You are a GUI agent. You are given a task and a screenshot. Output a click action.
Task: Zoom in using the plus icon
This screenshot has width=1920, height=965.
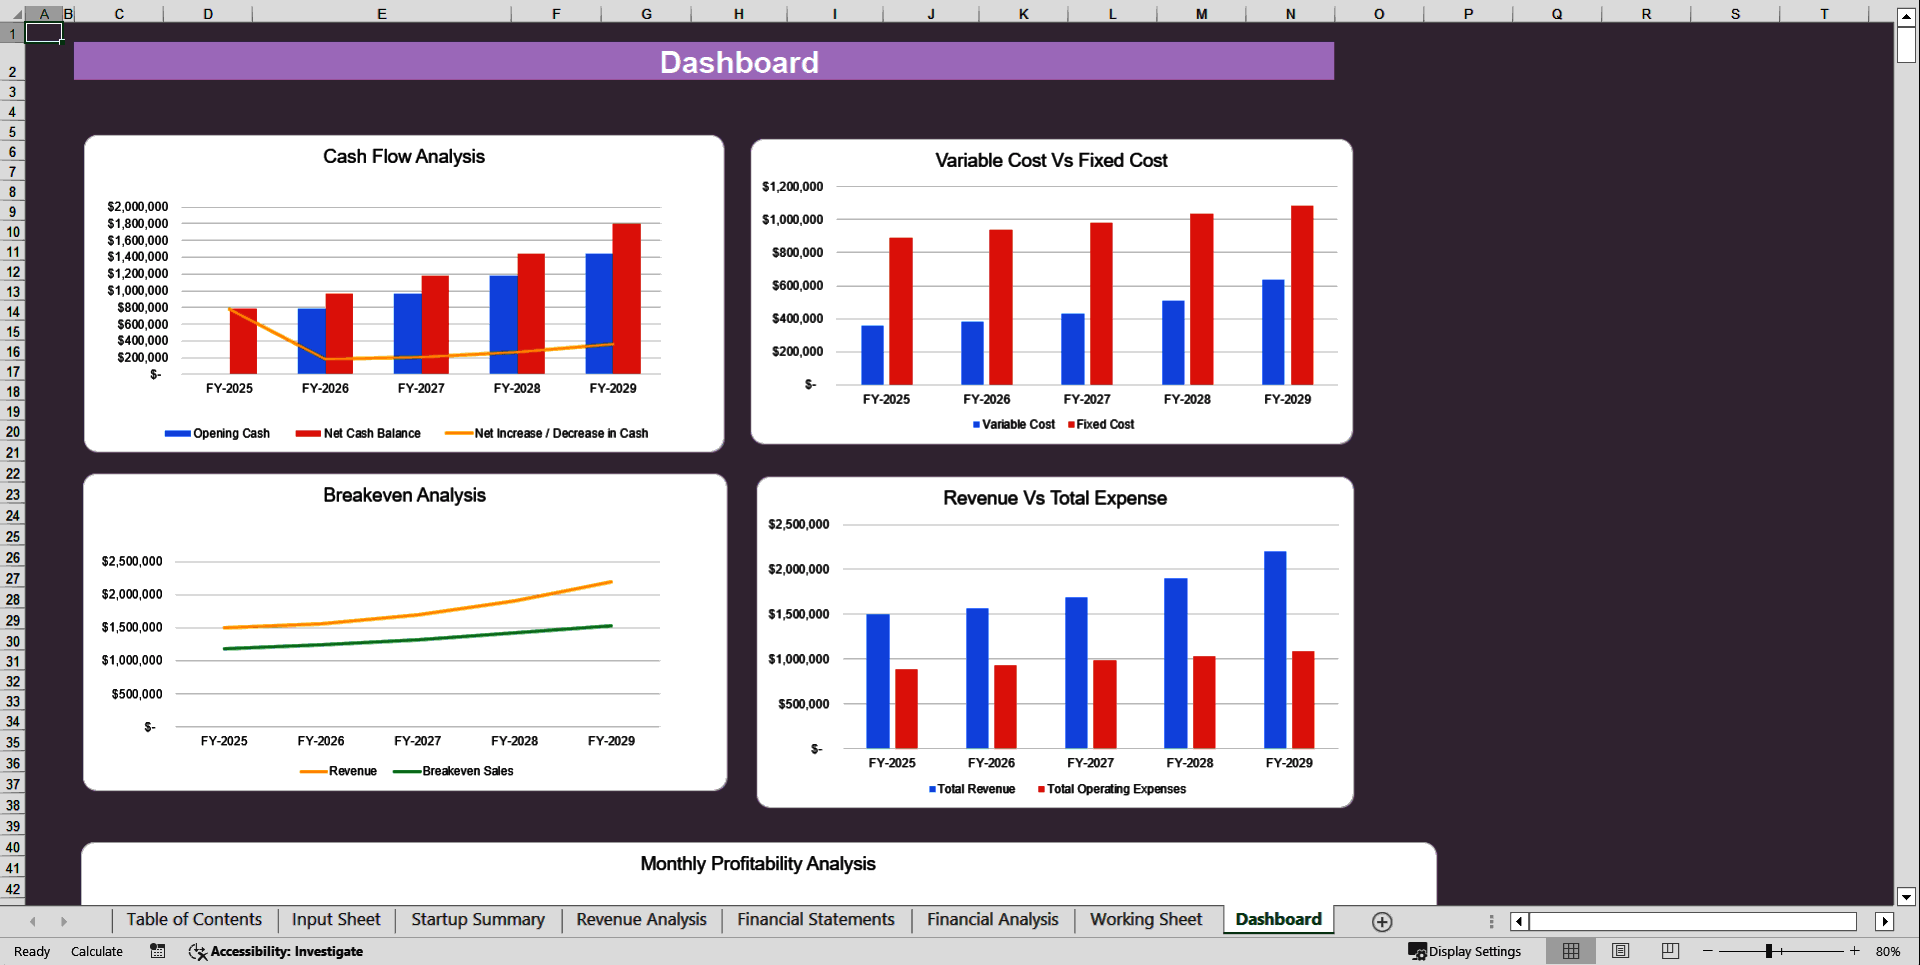(x=1855, y=951)
